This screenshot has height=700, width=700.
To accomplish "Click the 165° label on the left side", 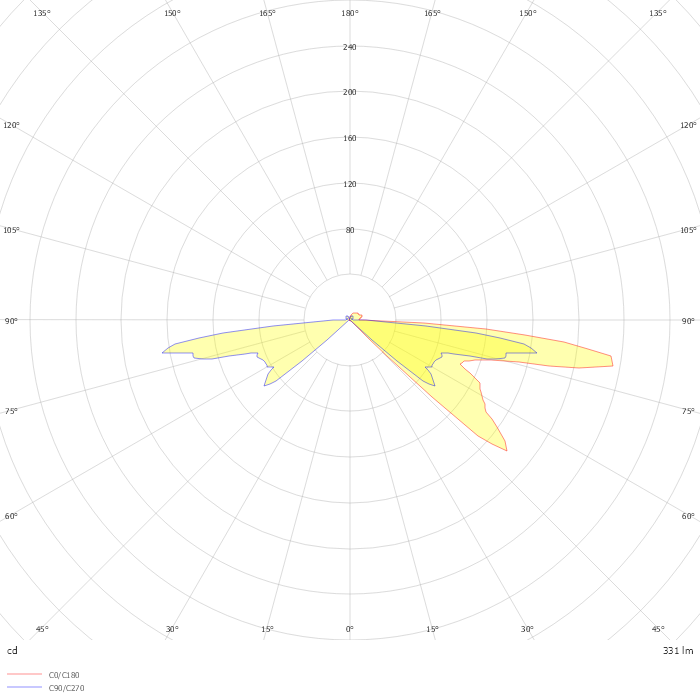I will pyautogui.click(x=267, y=13).
